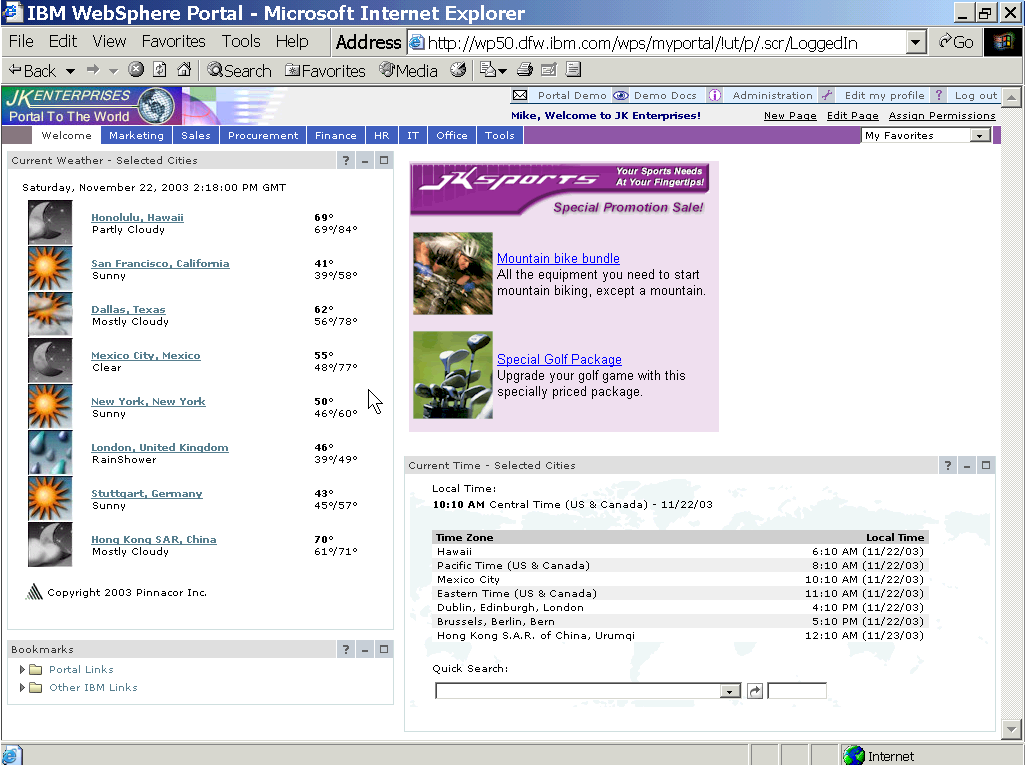
Task: Open the Tools menu
Action: [x=241, y=41]
